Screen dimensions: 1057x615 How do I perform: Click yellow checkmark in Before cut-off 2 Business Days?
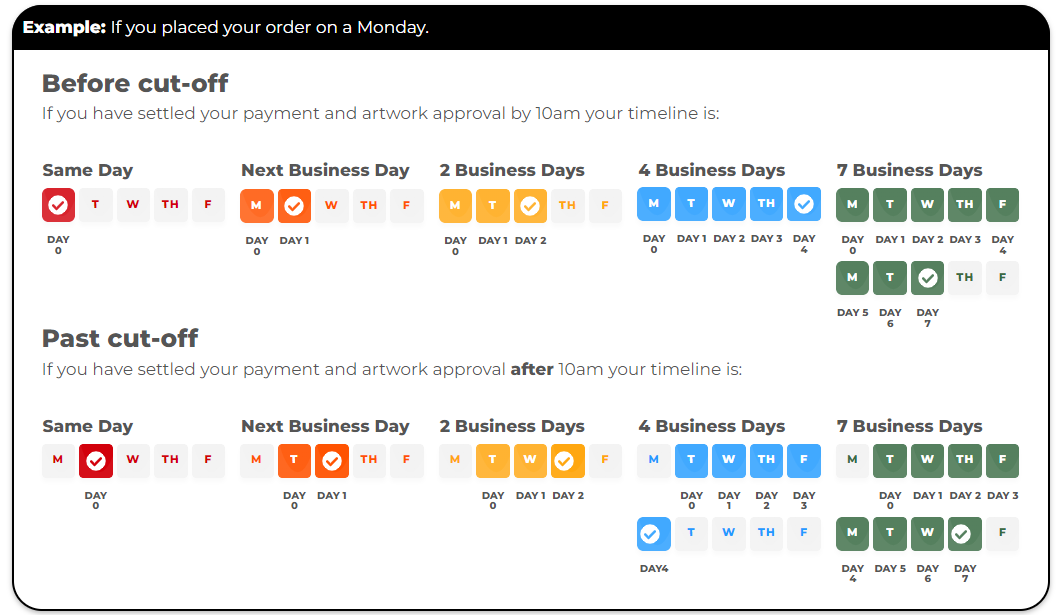pyautogui.click(x=530, y=205)
